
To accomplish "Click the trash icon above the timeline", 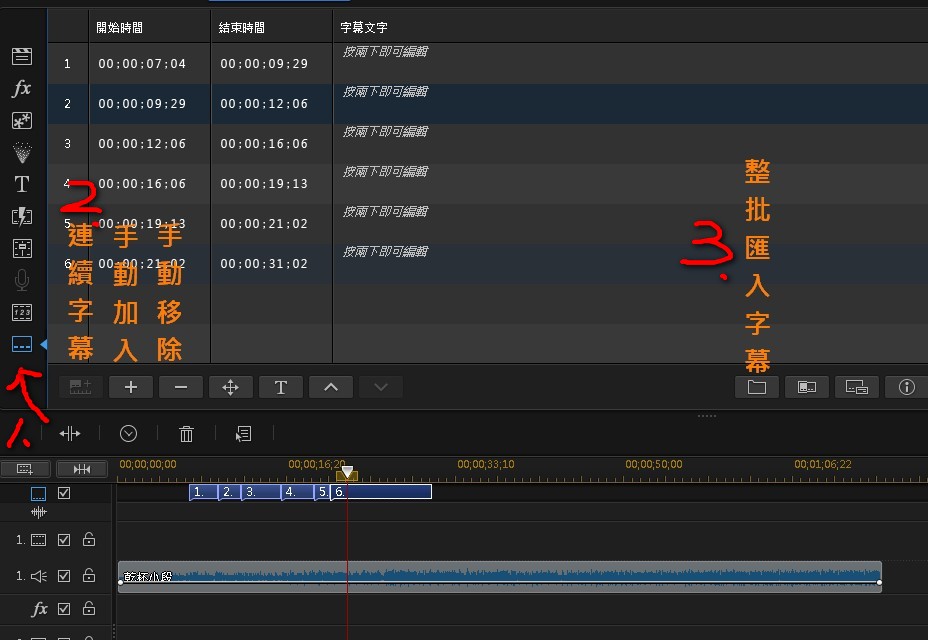I will tap(186, 433).
